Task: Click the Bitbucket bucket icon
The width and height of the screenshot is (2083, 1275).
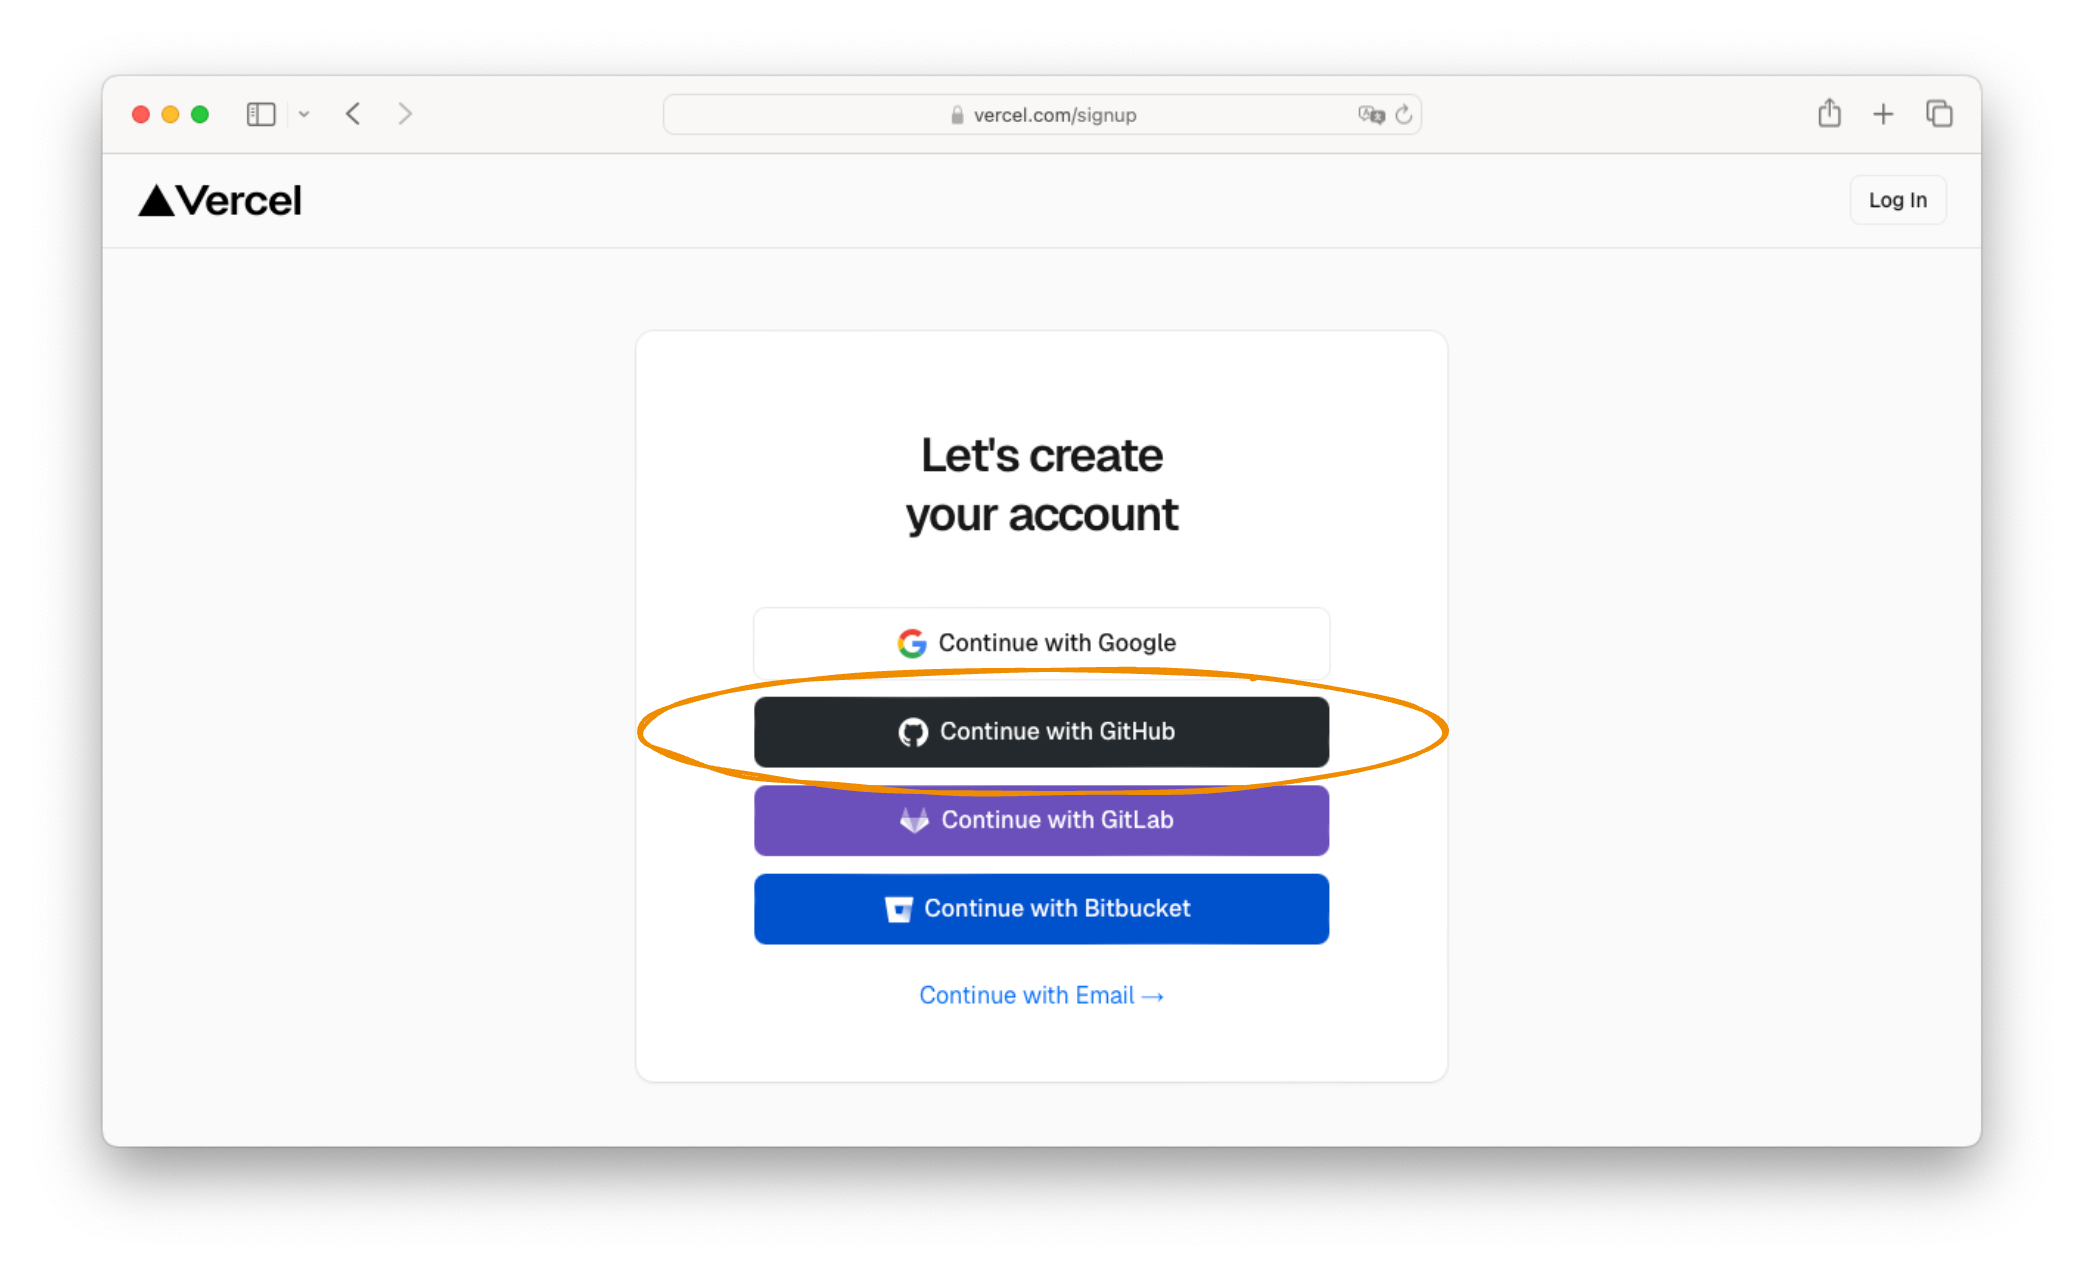Action: (899, 908)
